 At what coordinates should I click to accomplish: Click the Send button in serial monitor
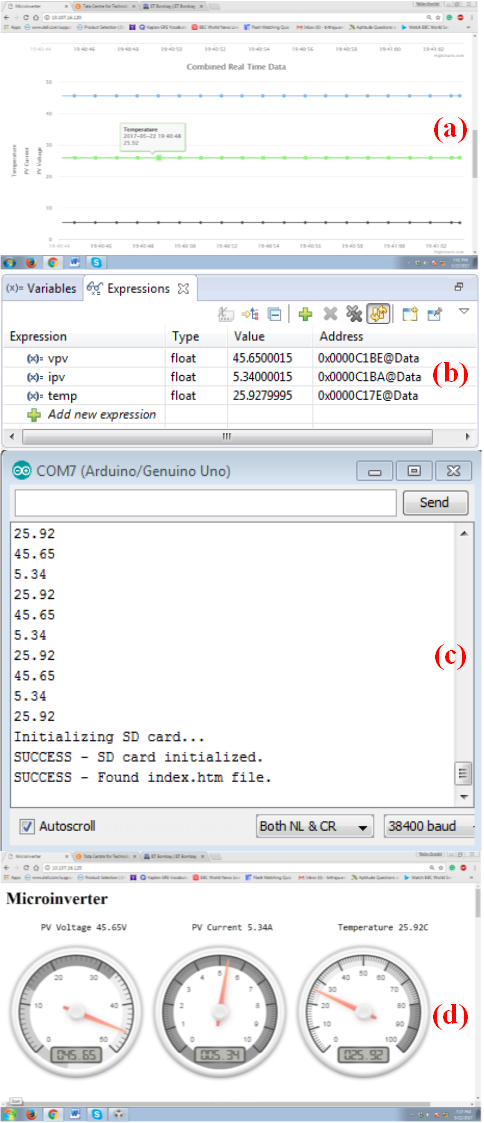[435, 503]
